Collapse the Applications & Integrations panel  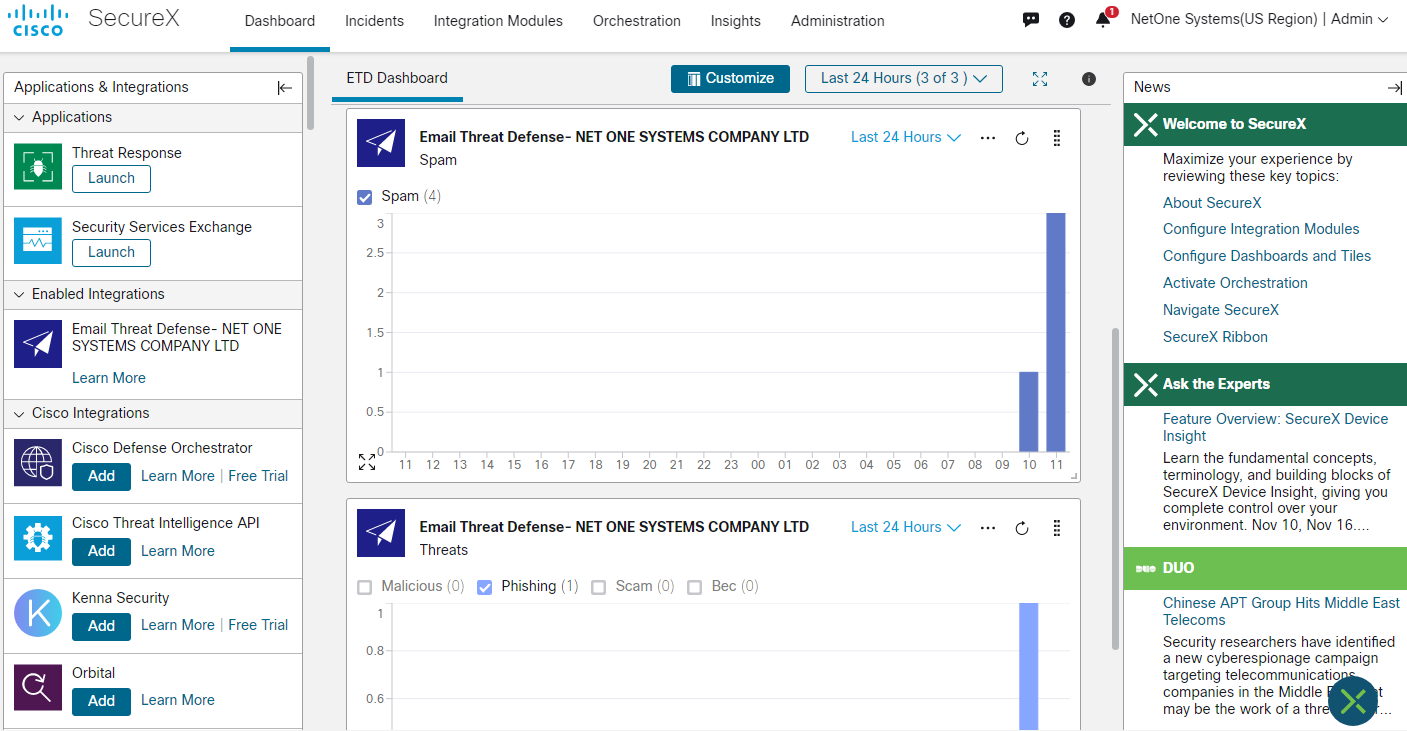285,88
